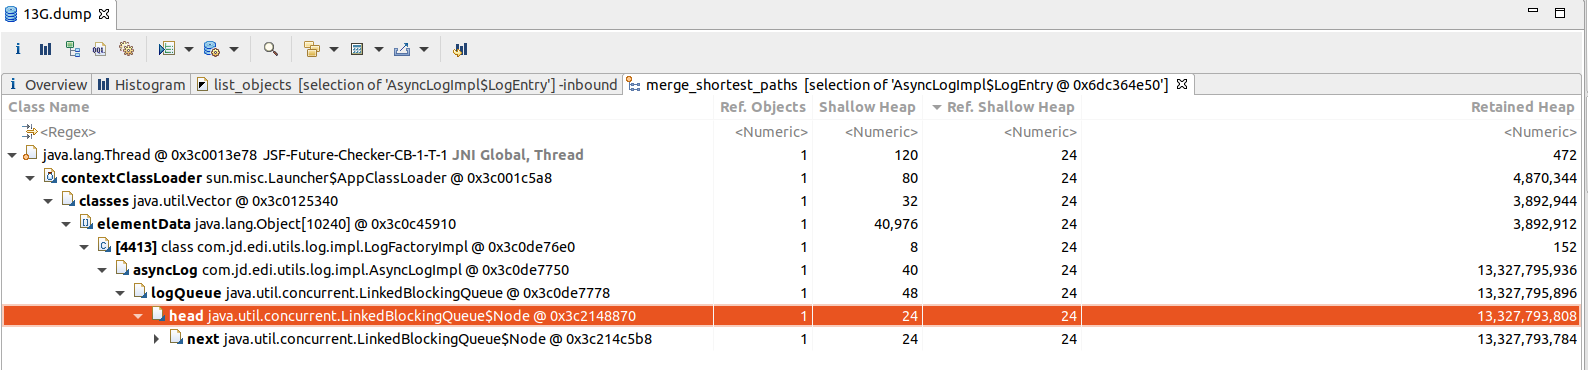Click Numeric filter under Ref. Objects
The width and height of the screenshot is (1588, 370).
(x=771, y=132)
